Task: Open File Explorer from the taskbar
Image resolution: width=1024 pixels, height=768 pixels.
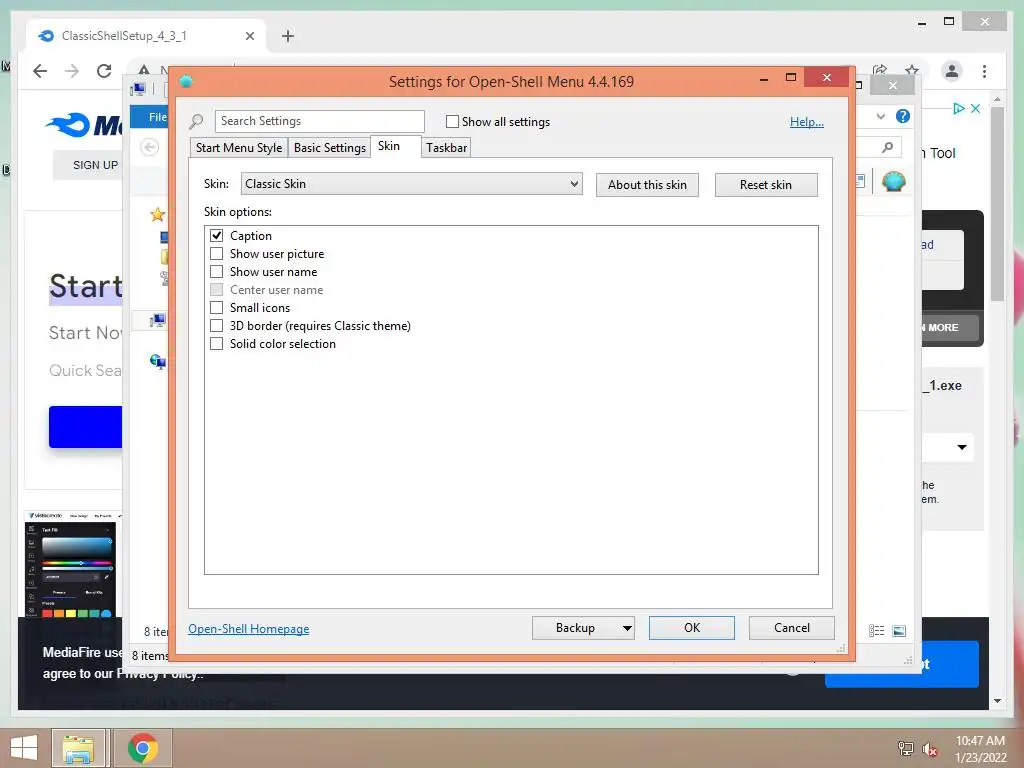Action: [x=78, y=748]
